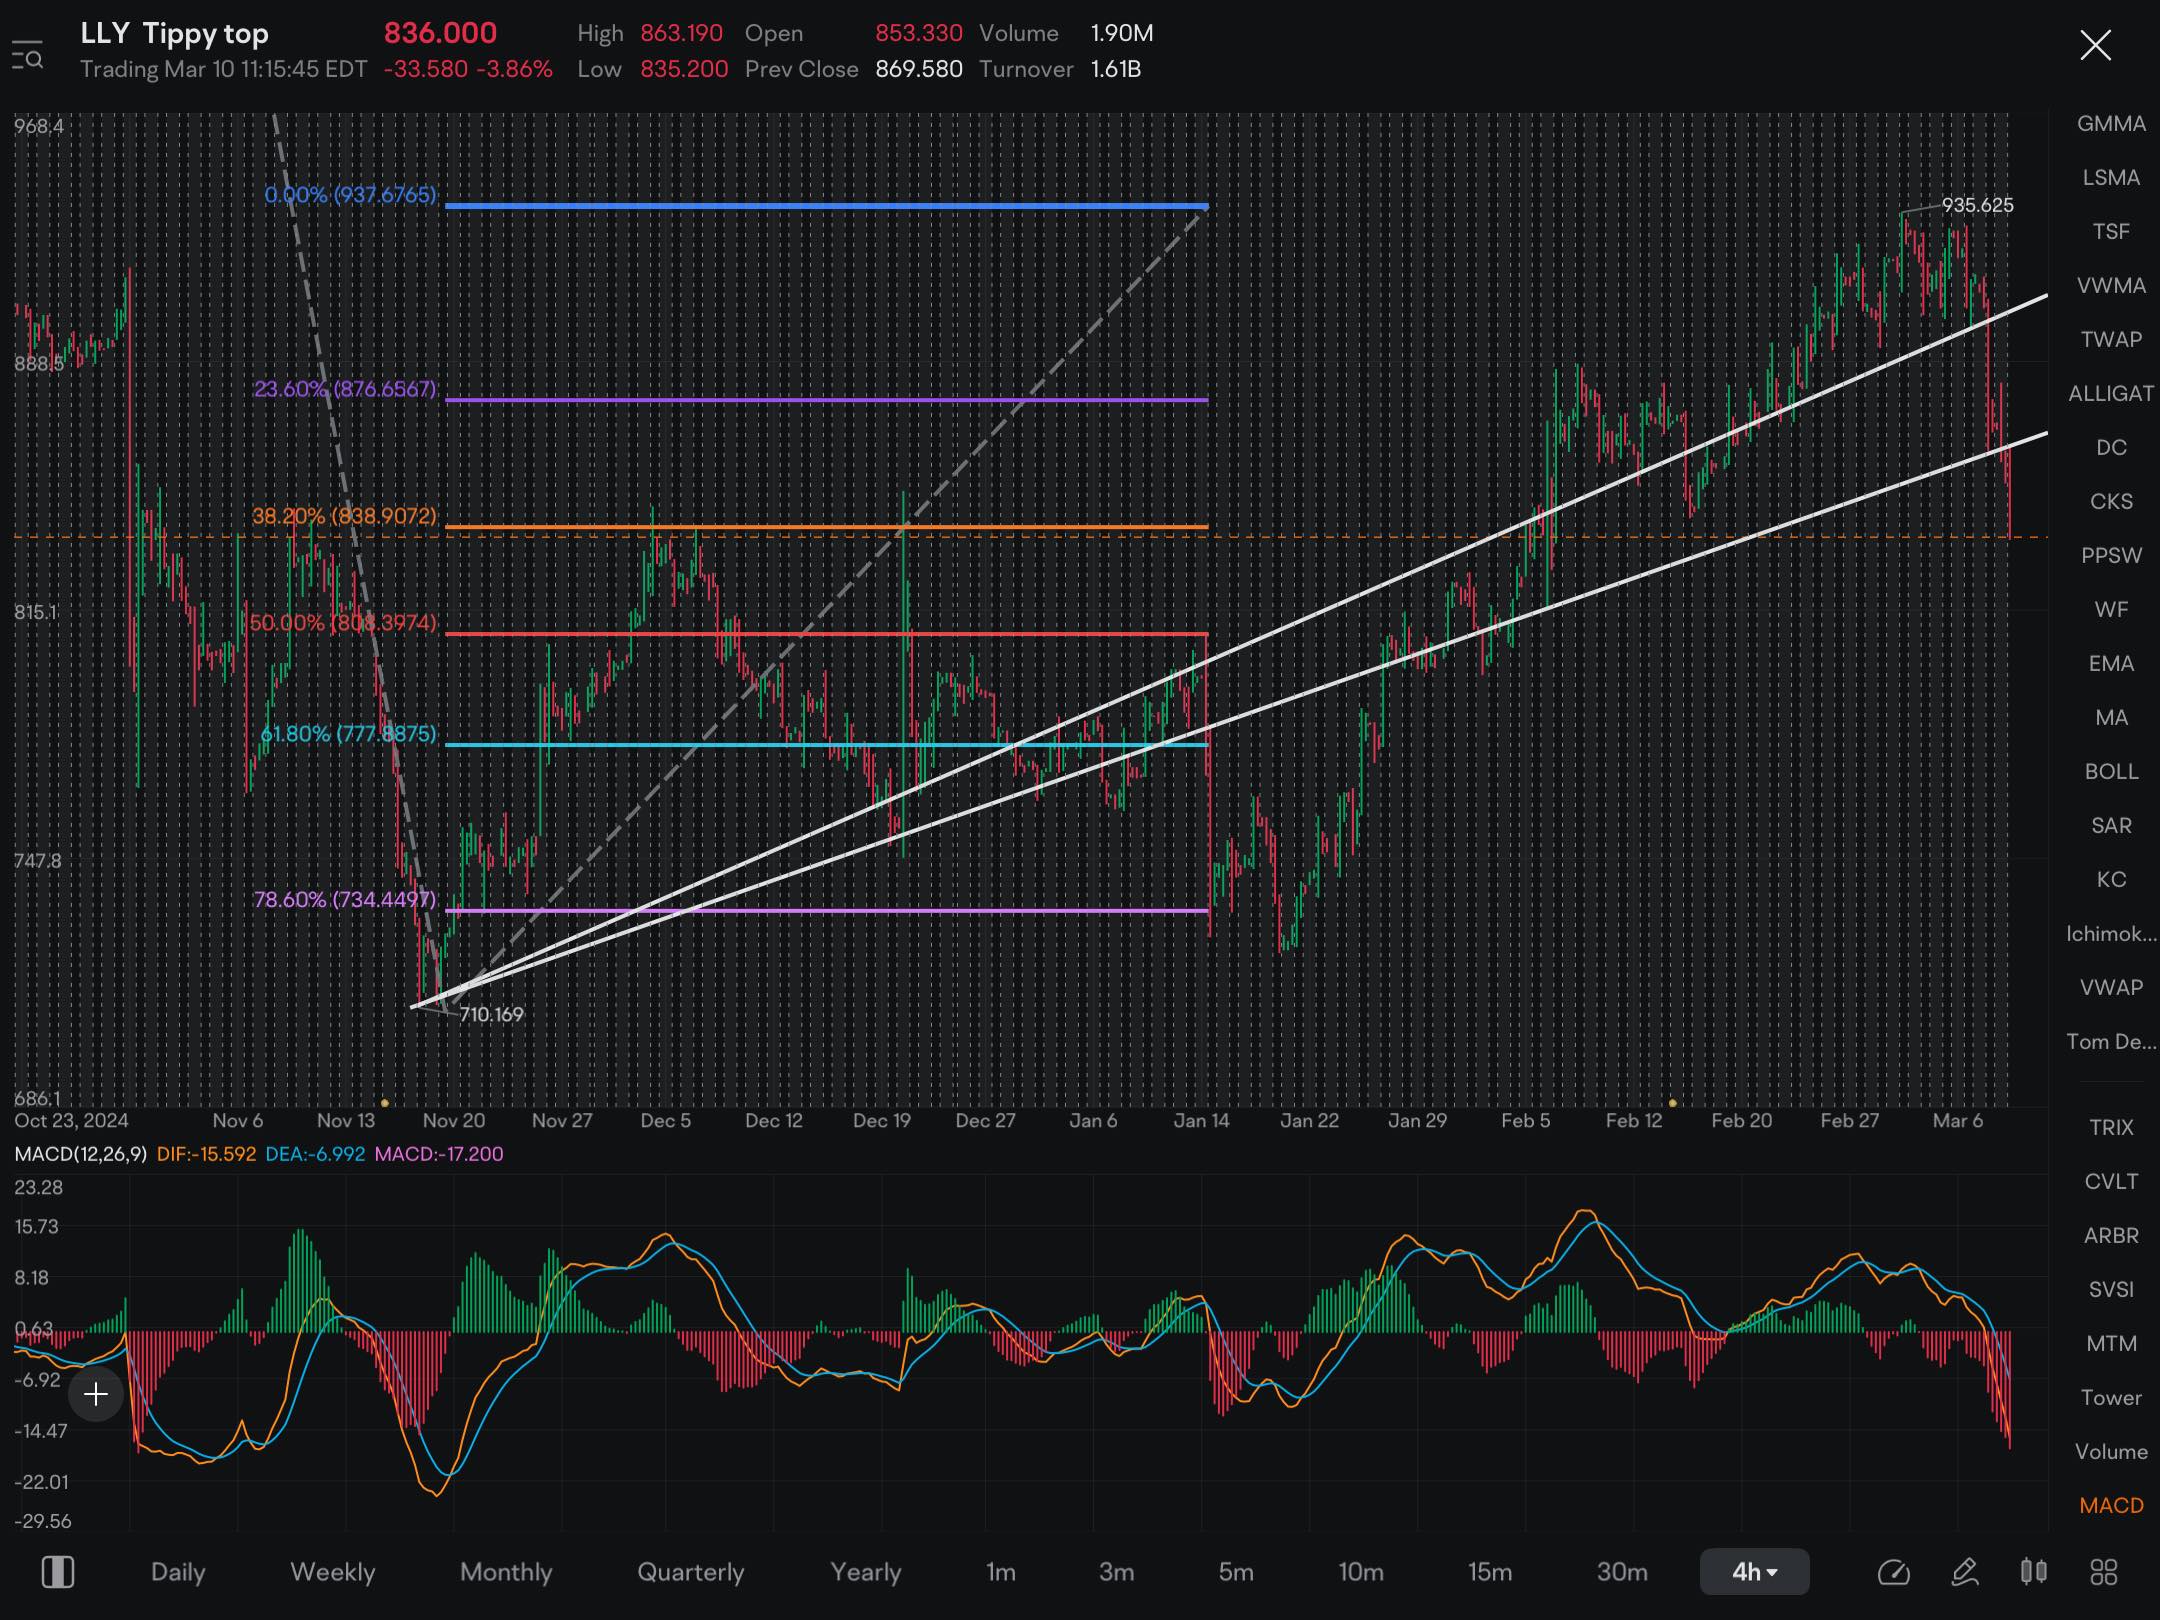The width and height of the screenshot is (2160, 1620).
Task: Tap the Nov 13 earnings dot marker
Action: pyautogui.click(x=385, y=1103)
